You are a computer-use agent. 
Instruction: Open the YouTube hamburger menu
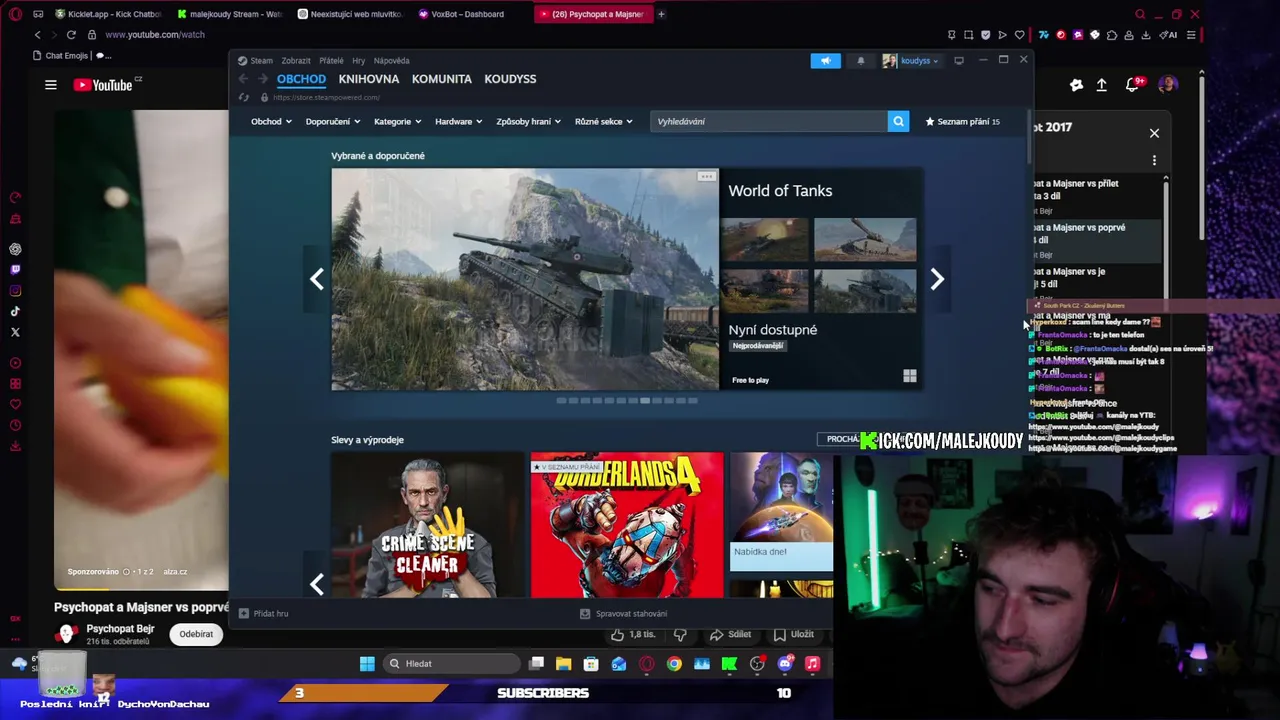coord(51,85)
